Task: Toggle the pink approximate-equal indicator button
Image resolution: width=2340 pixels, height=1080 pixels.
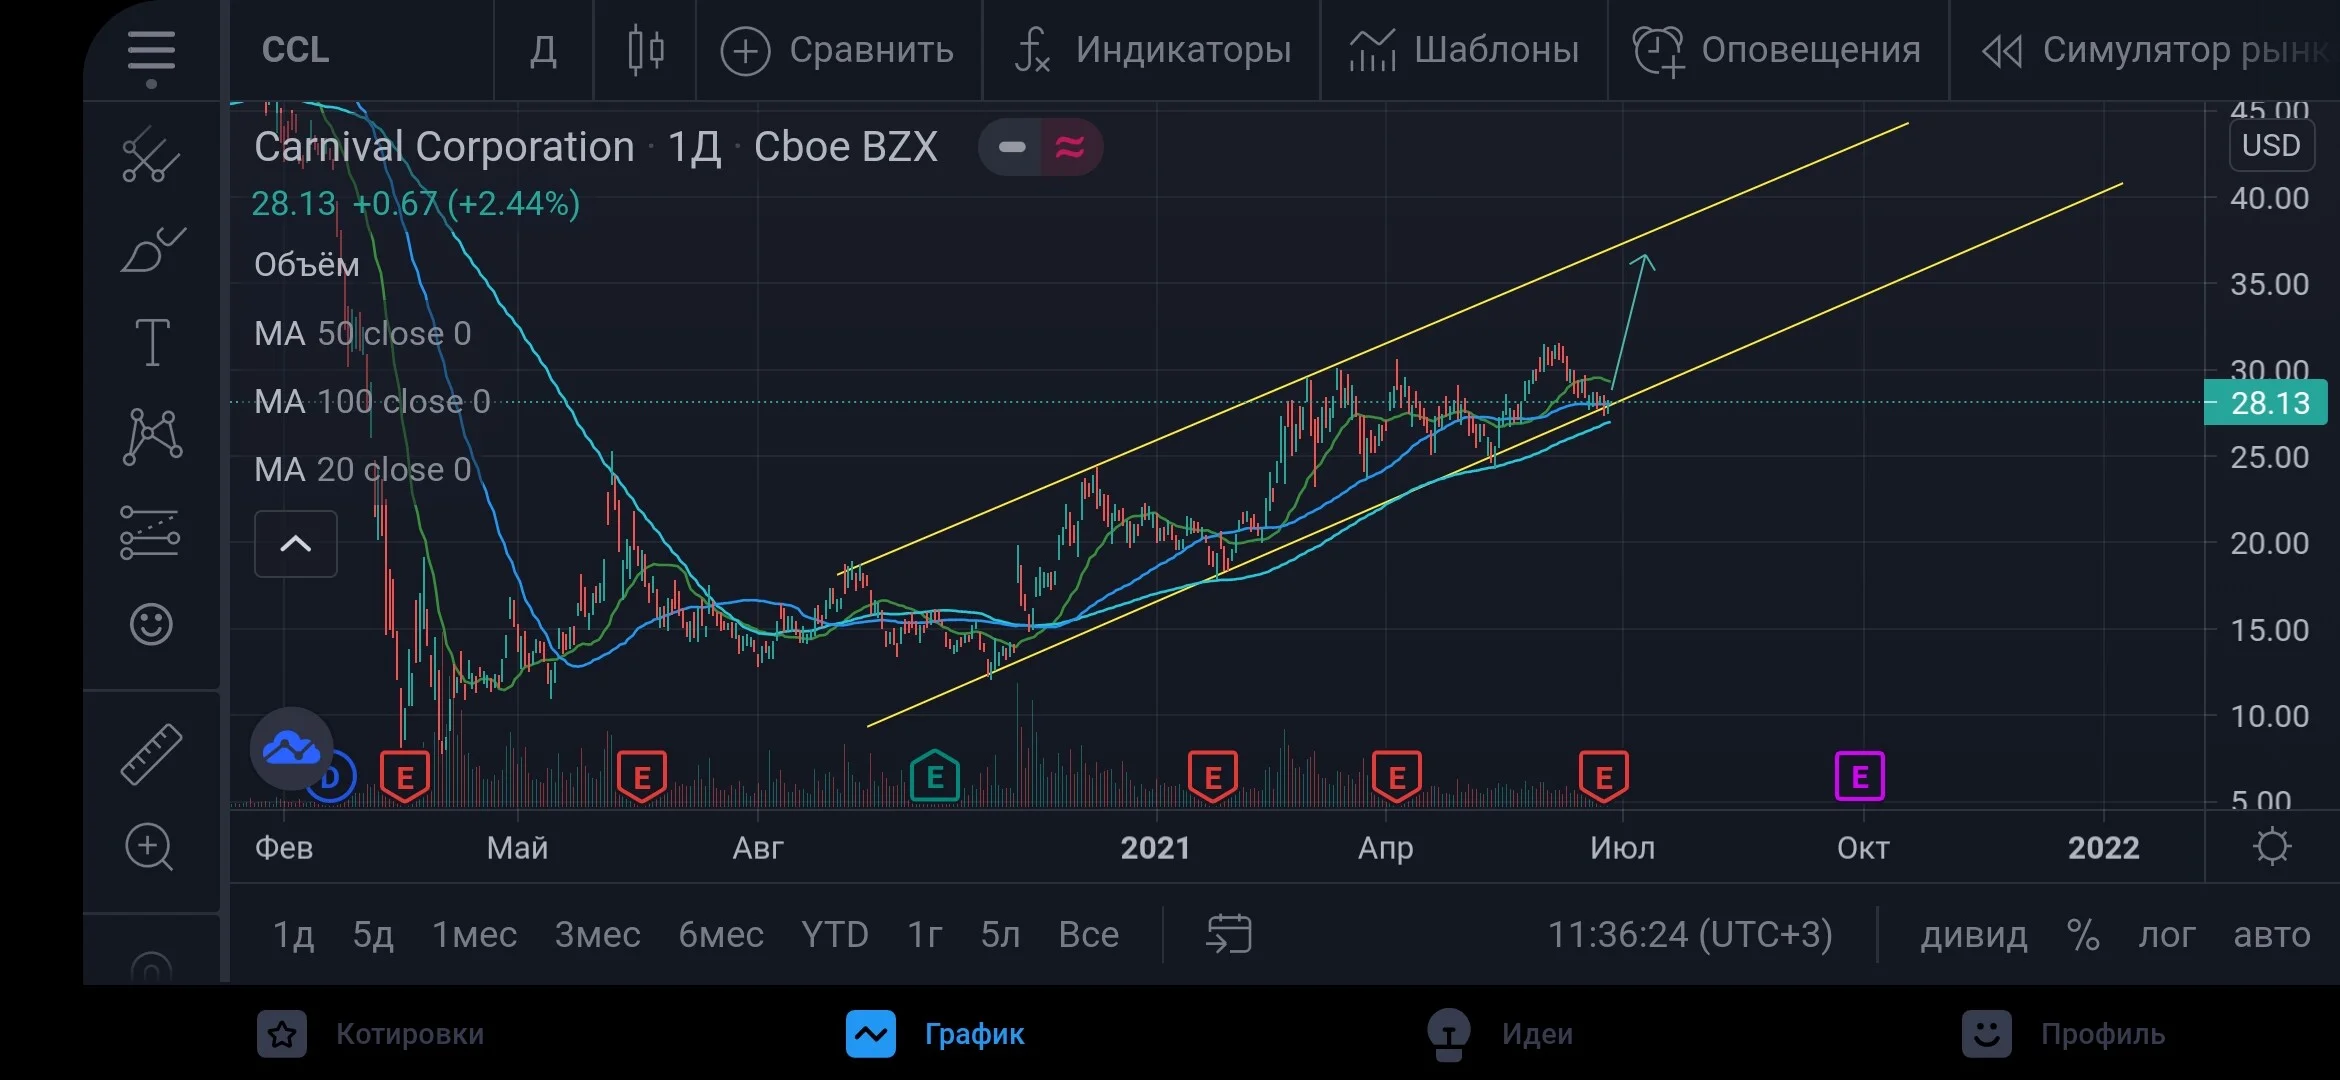Action: click(x=1071, y=147)
